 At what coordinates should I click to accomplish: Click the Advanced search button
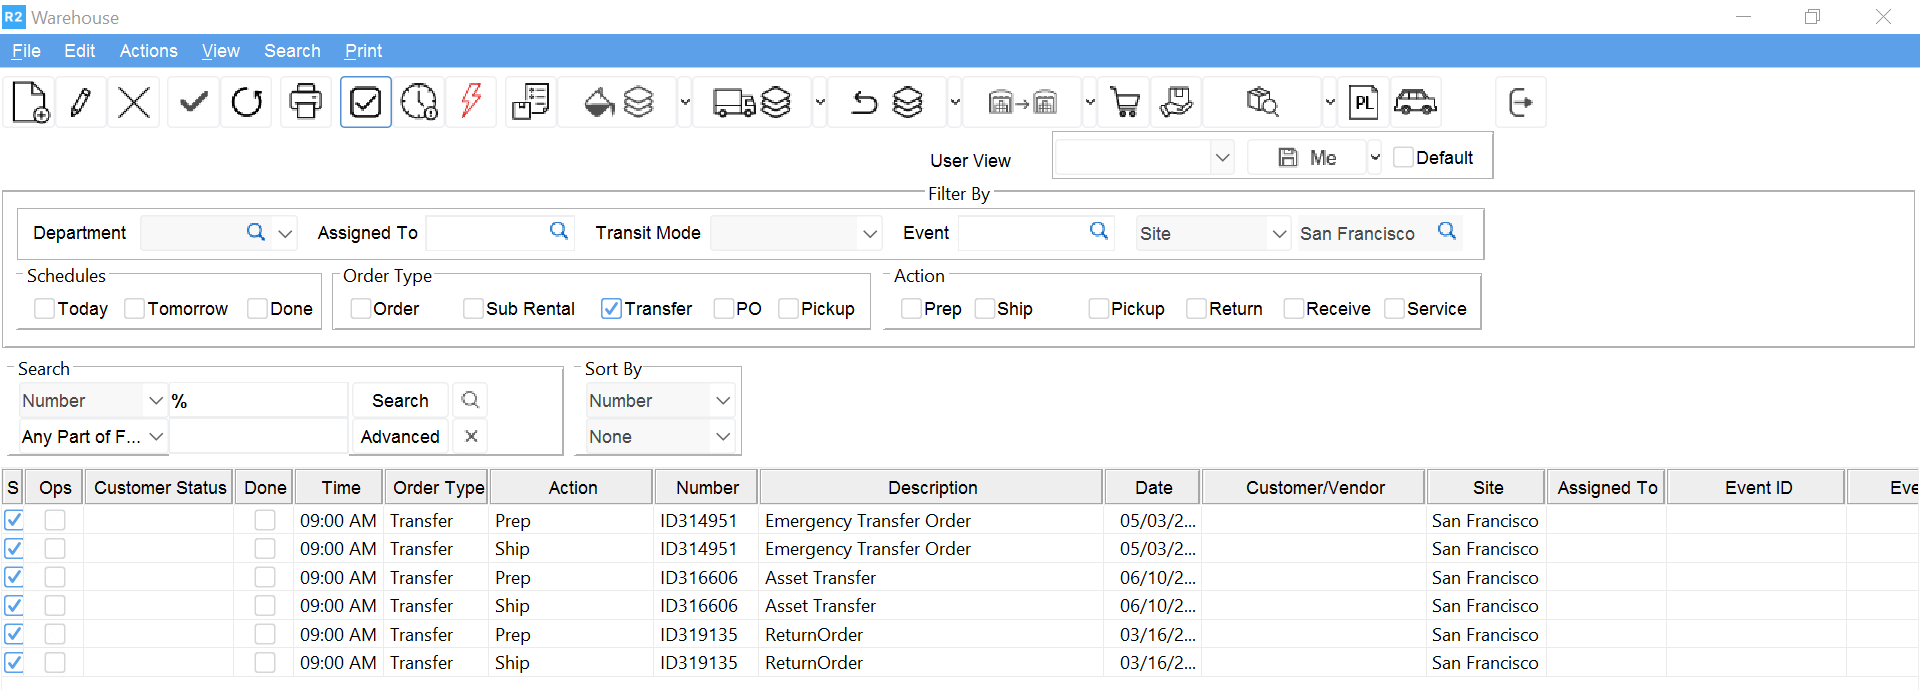coord(400,437)
